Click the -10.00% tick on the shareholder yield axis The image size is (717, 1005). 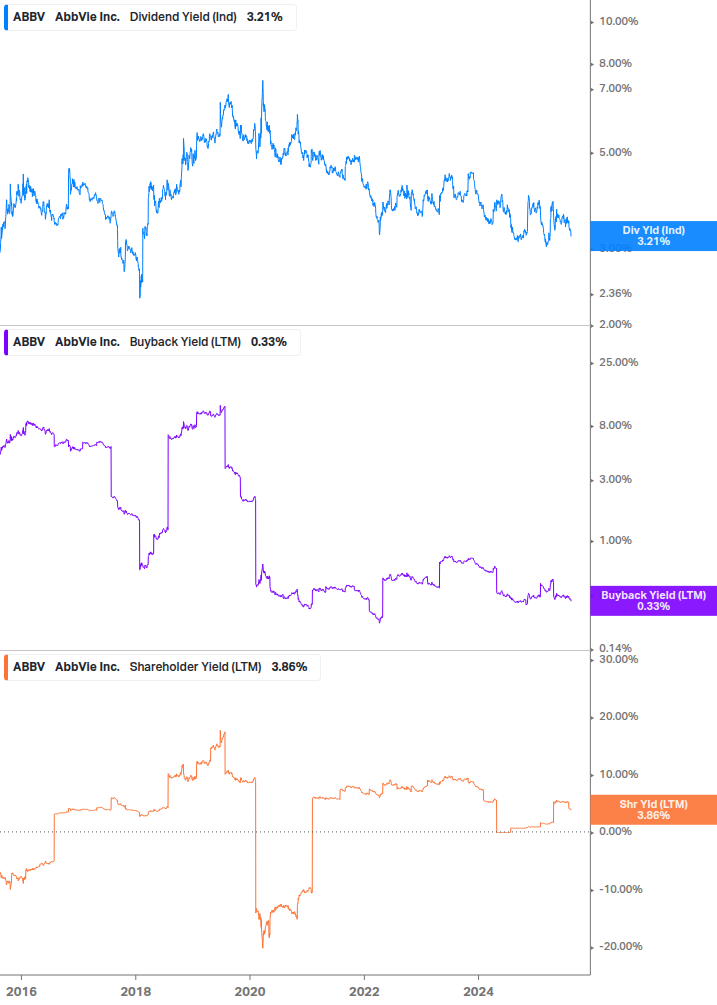click(620, 890)
